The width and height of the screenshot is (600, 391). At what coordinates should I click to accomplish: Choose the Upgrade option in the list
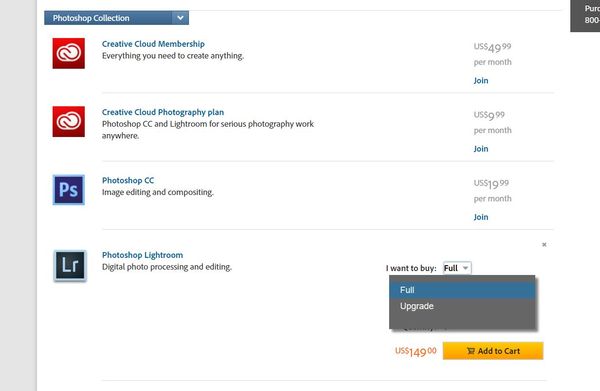tap(462, 306)
